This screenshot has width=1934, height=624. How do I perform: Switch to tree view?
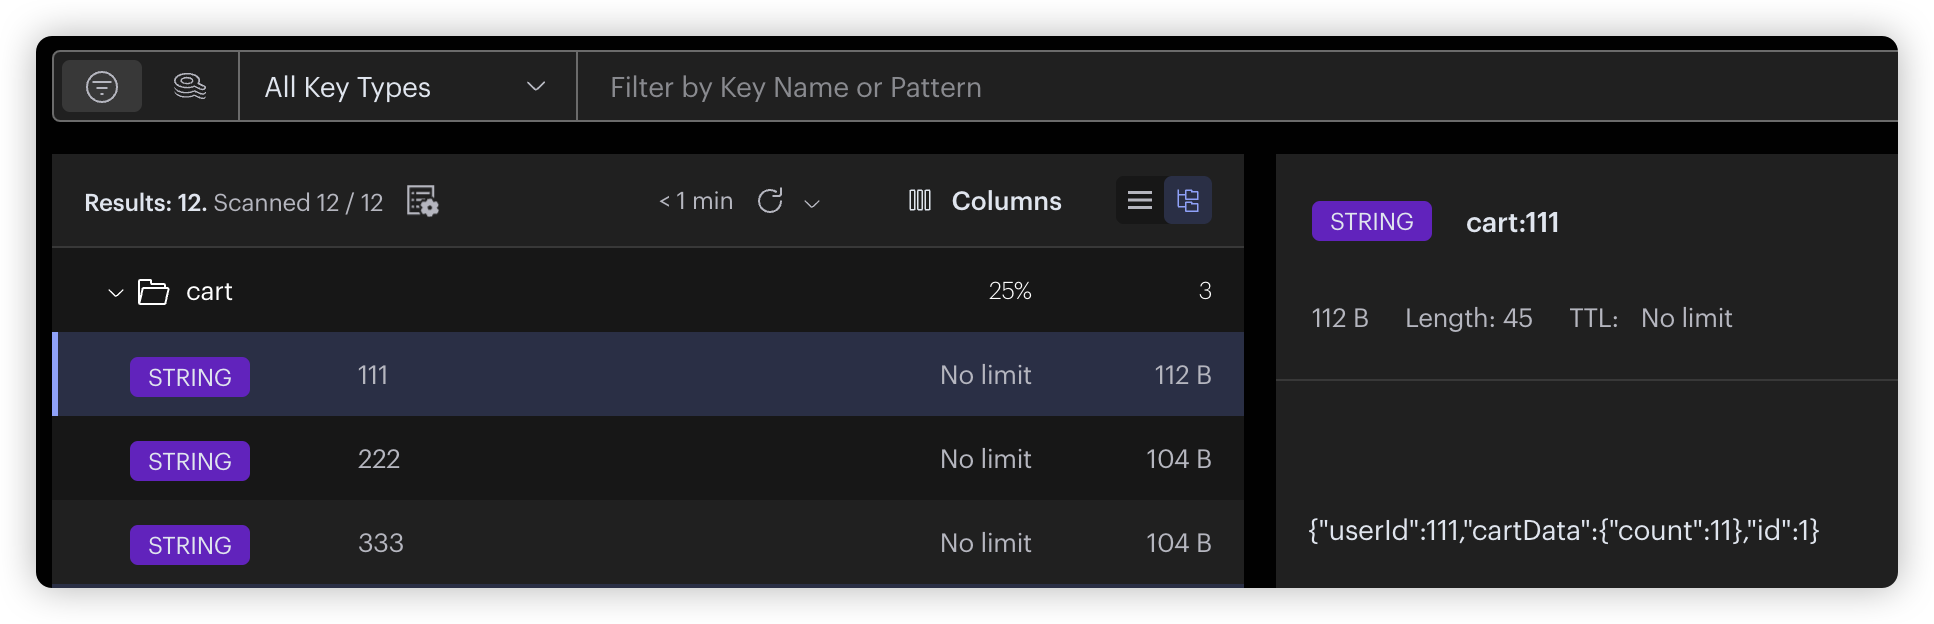[x=1188, y=201]
